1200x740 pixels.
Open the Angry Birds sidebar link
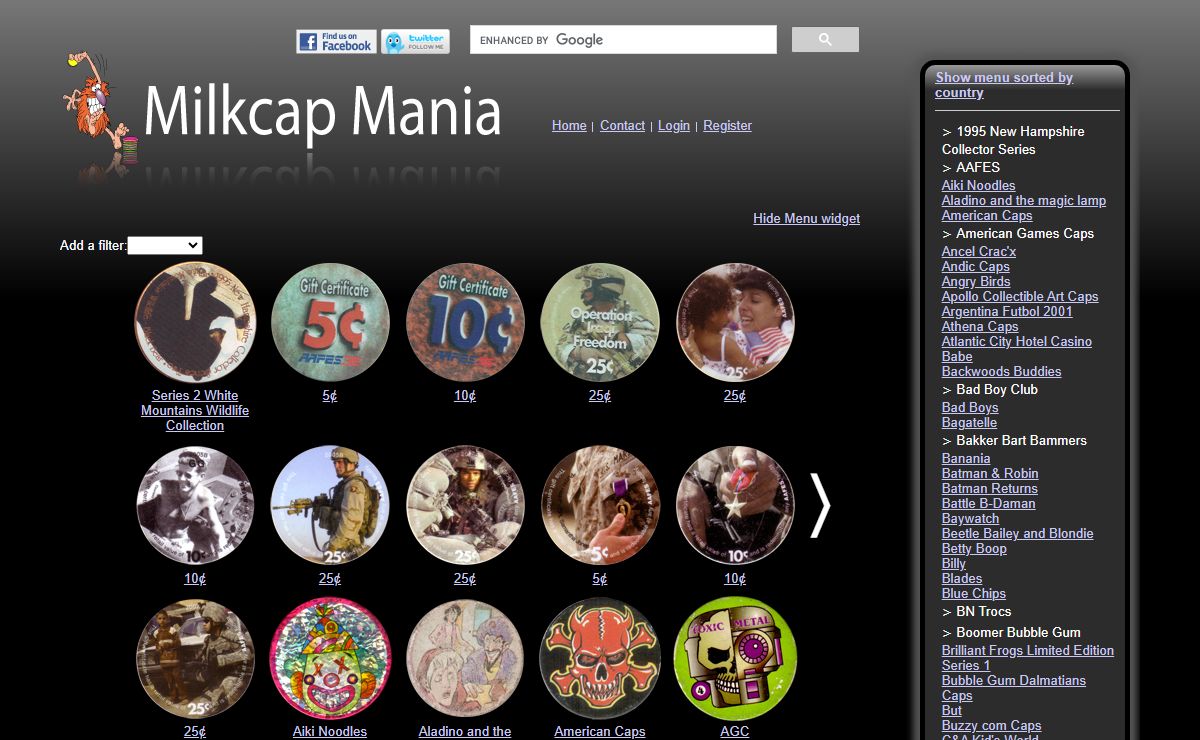976,281
